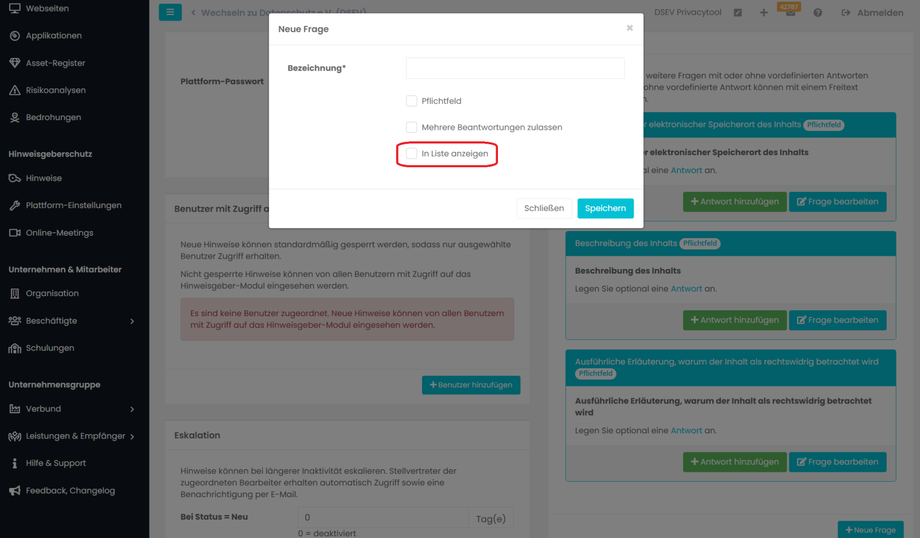Click the Feedback, Changelog megaphone icon
This screenshot has width=920, height=538.
click(15, 491)
